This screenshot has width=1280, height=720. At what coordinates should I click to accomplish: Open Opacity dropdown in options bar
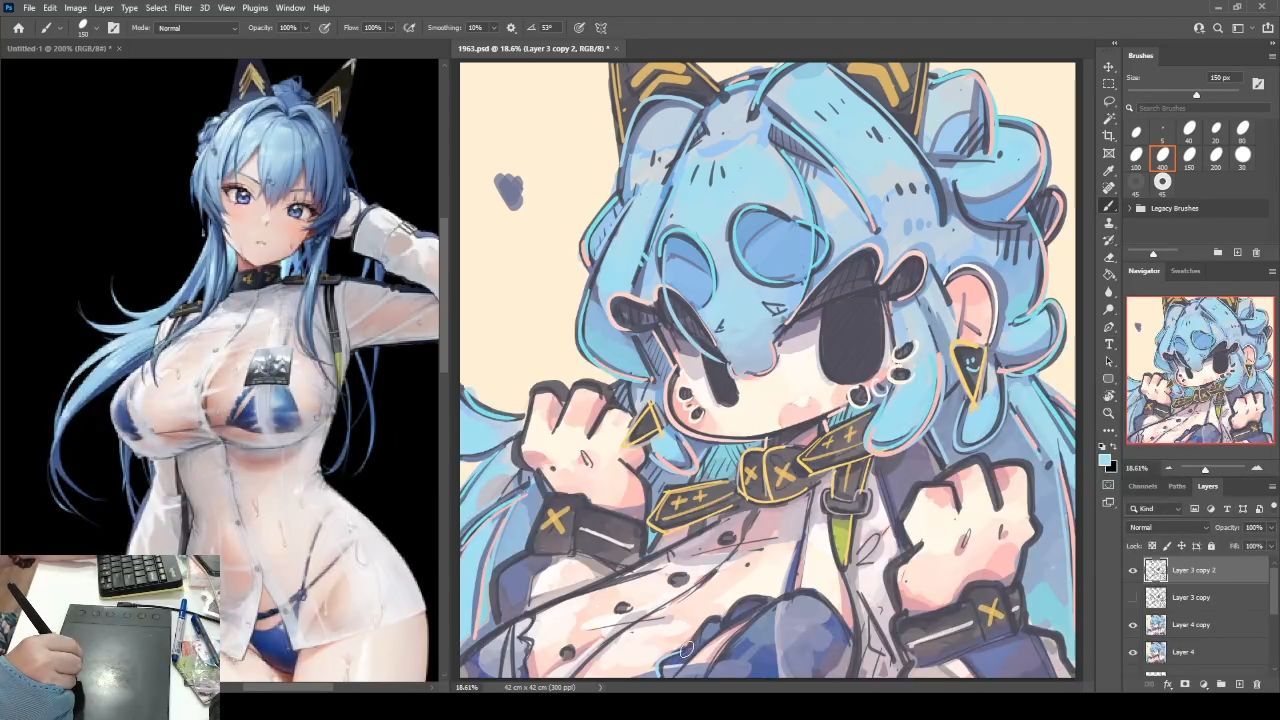[x=306, y=28]
